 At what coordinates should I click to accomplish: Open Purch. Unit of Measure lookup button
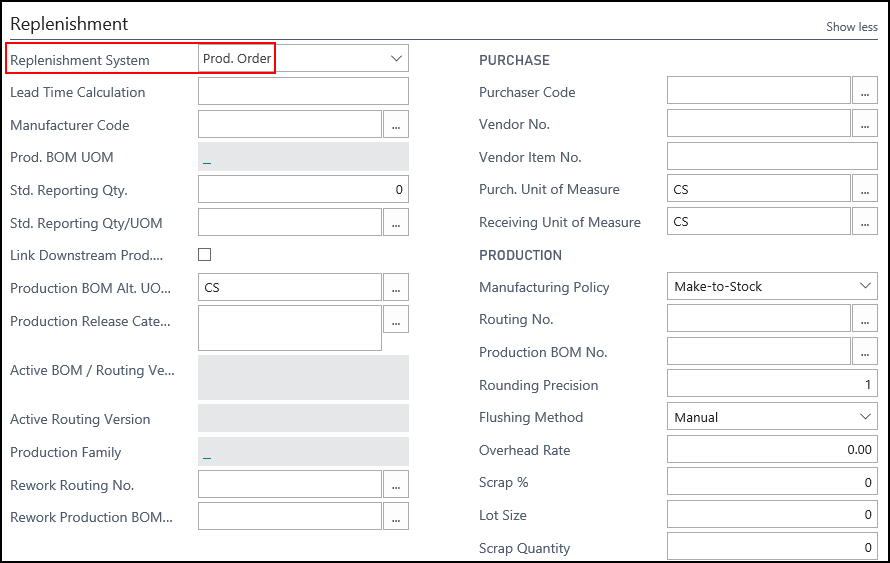tap(865, 189)
